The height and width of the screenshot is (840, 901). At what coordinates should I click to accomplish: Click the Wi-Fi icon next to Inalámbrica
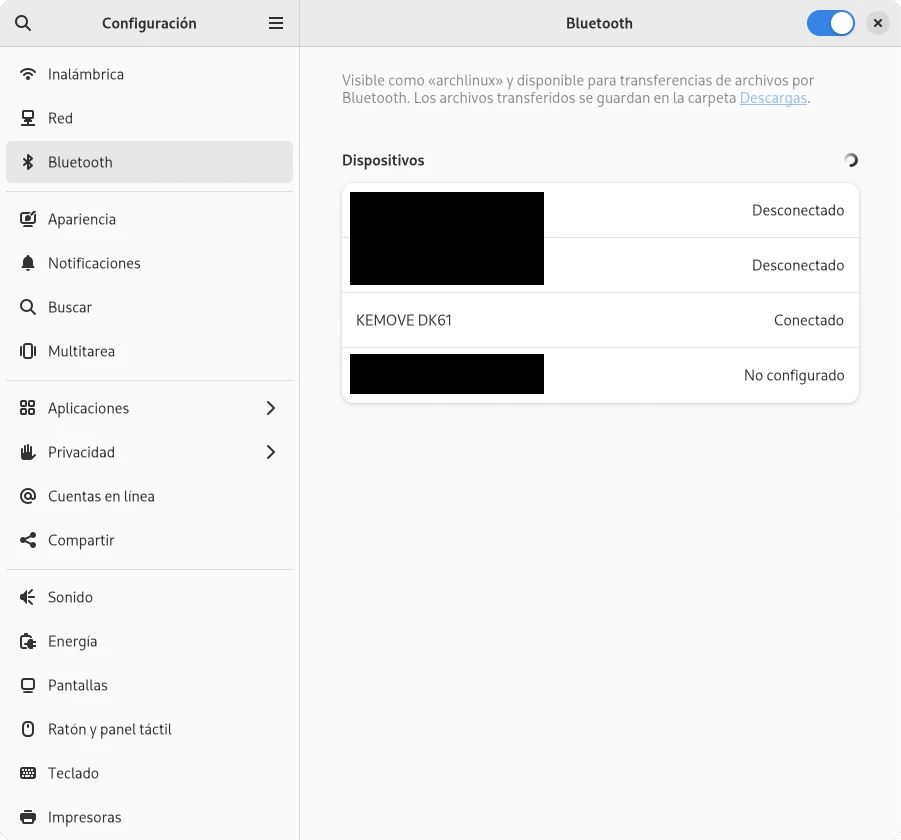[28, 74]
